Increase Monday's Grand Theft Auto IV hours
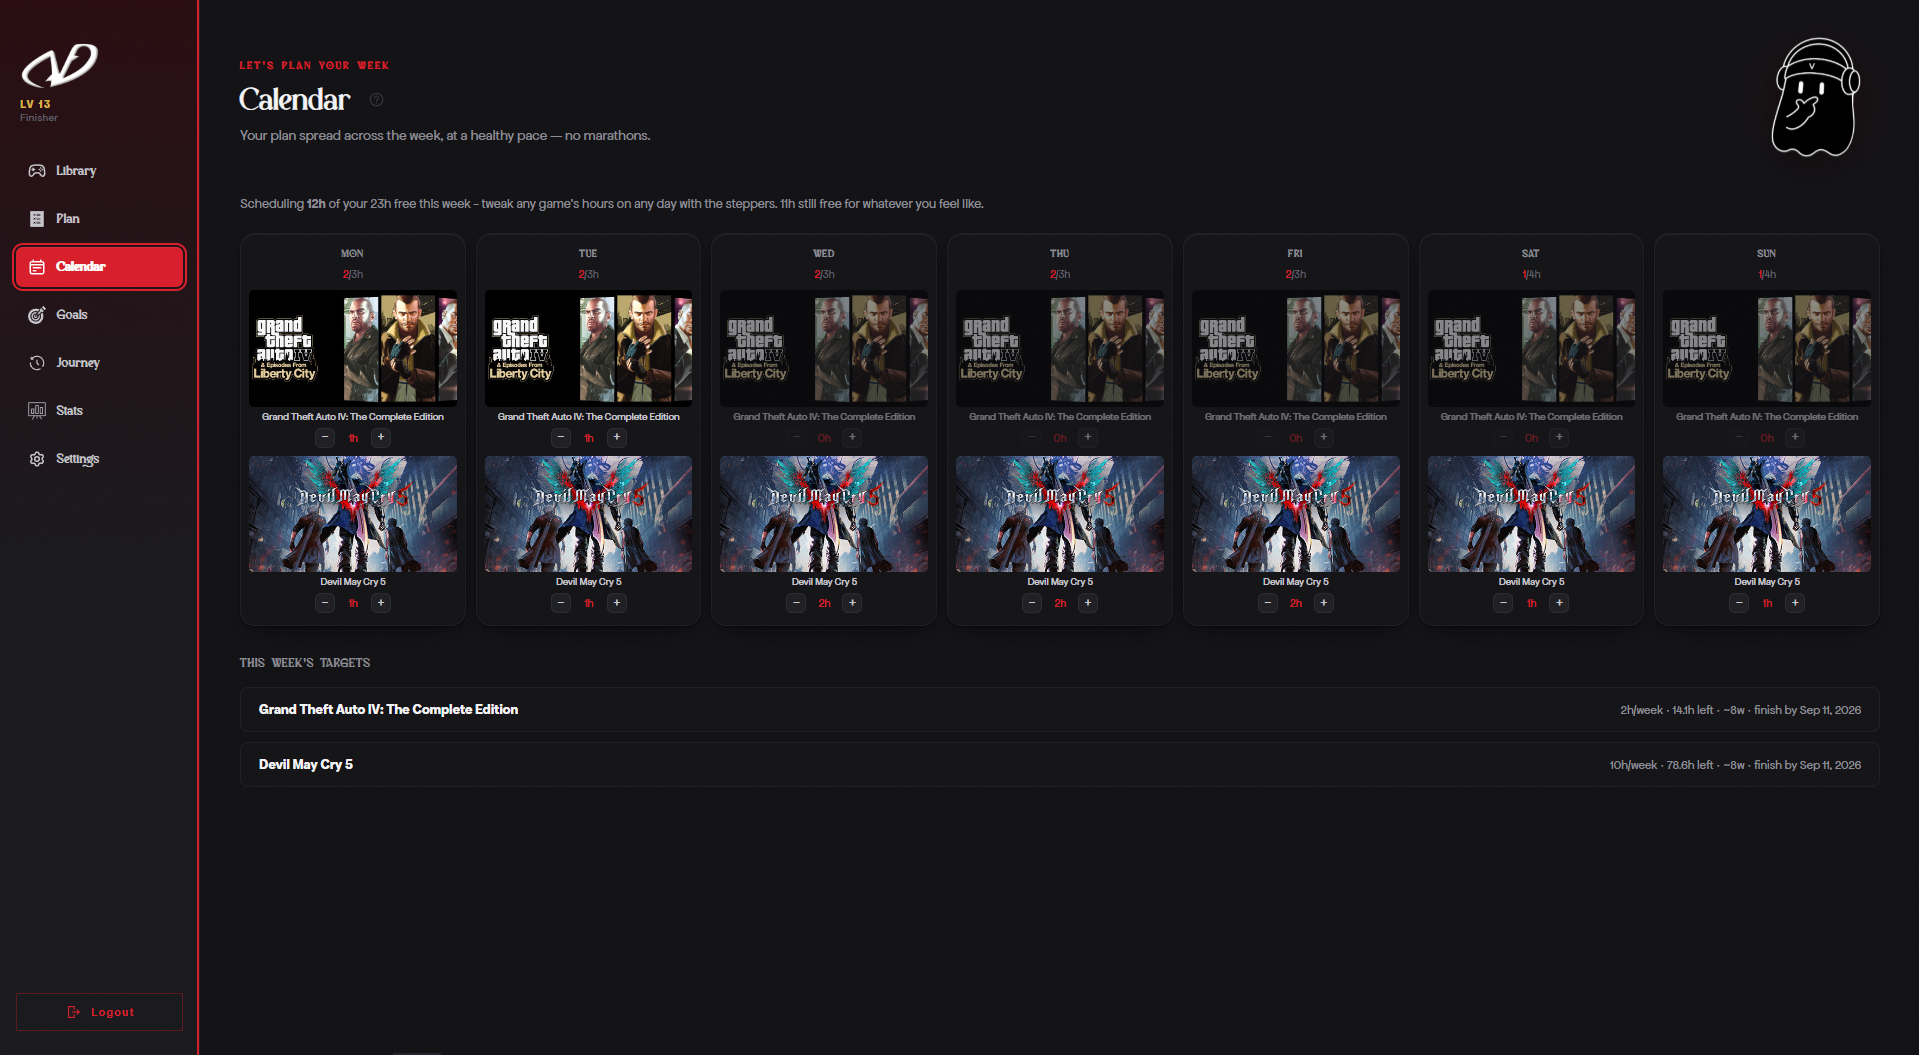The height and width of the screenshot is (1055, 1919). (381, 437)
